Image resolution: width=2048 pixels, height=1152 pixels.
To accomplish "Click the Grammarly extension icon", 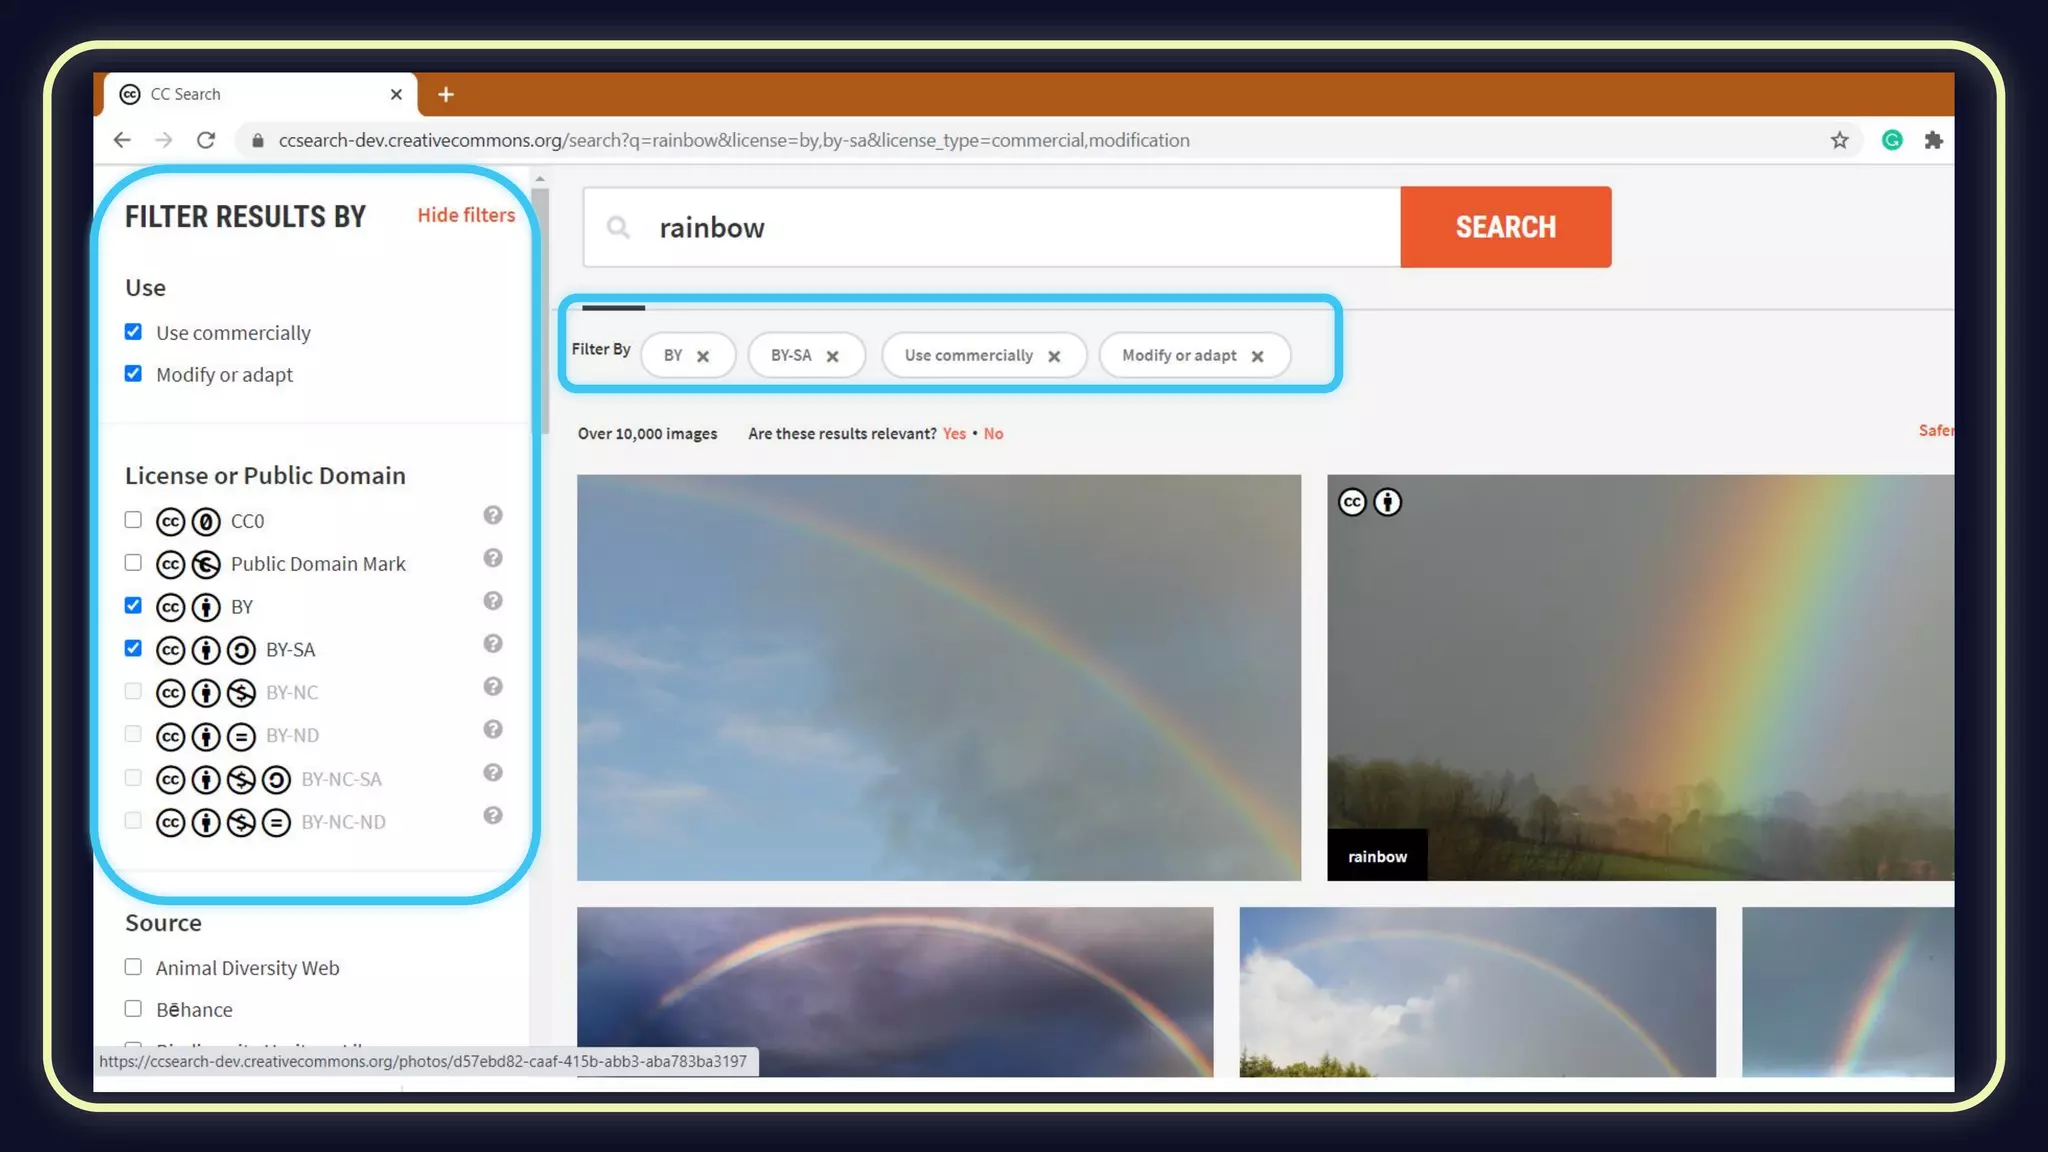I will [x=1891, y=140].
